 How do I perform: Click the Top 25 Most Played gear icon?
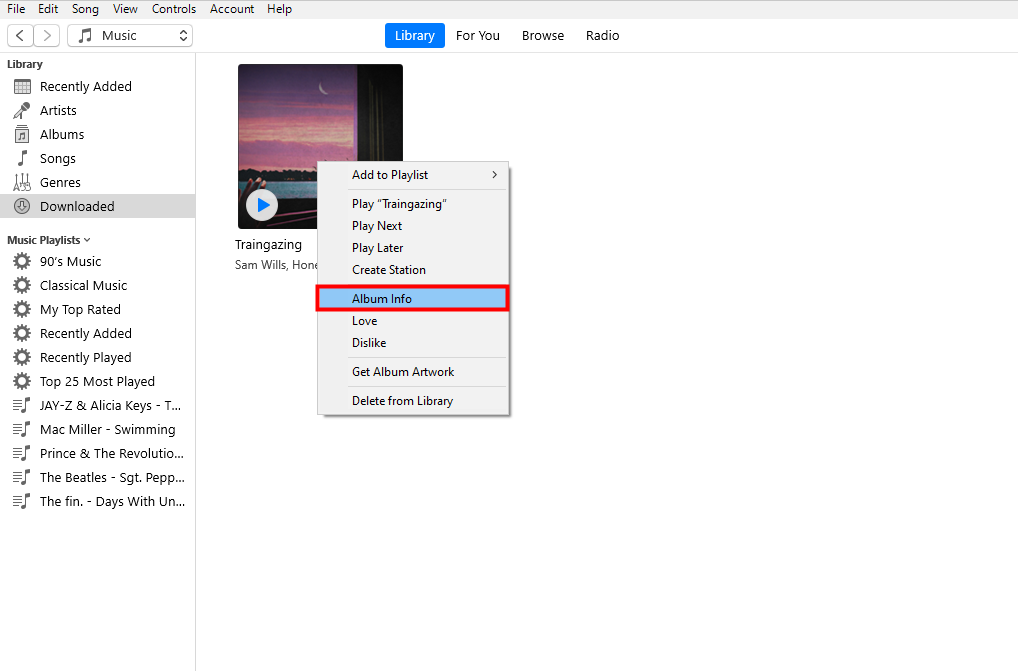click(22, 382)
